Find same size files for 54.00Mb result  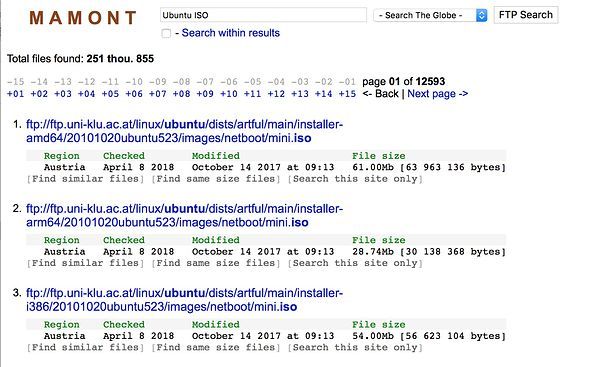tap(216, 348)
